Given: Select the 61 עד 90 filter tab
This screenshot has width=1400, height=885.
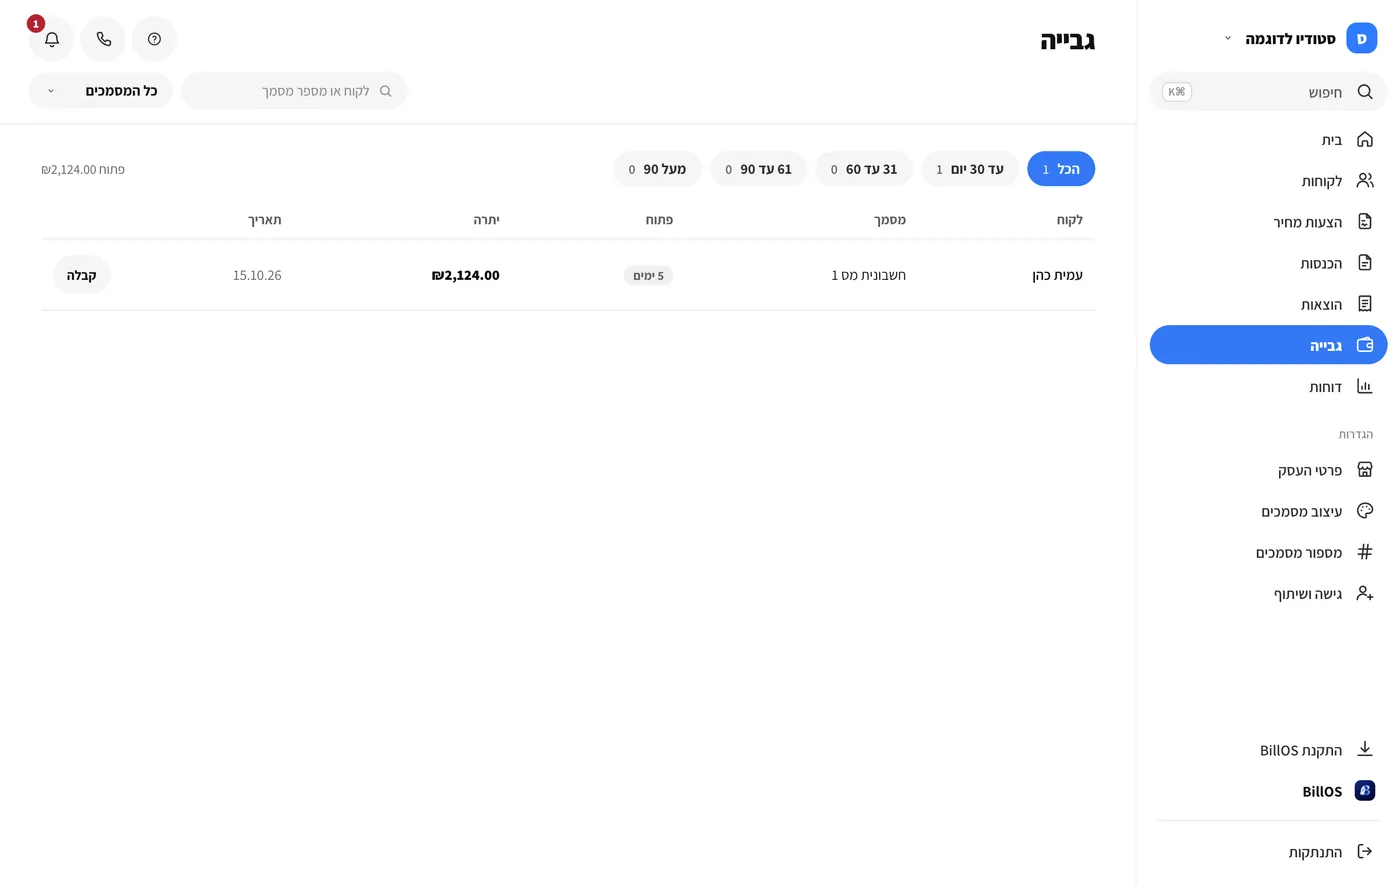Looking at the screenshot, I should point(758,169).
